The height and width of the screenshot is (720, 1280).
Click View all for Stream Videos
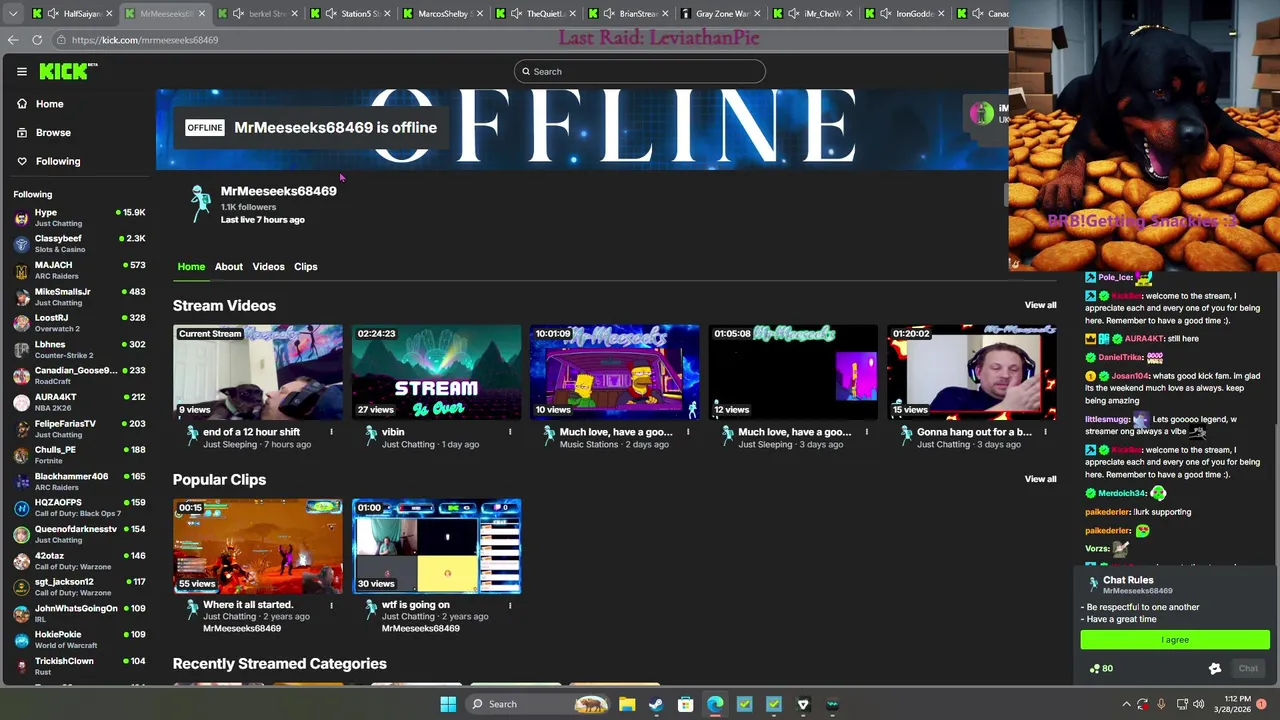pyautogui.click(x=1040, y=305)
